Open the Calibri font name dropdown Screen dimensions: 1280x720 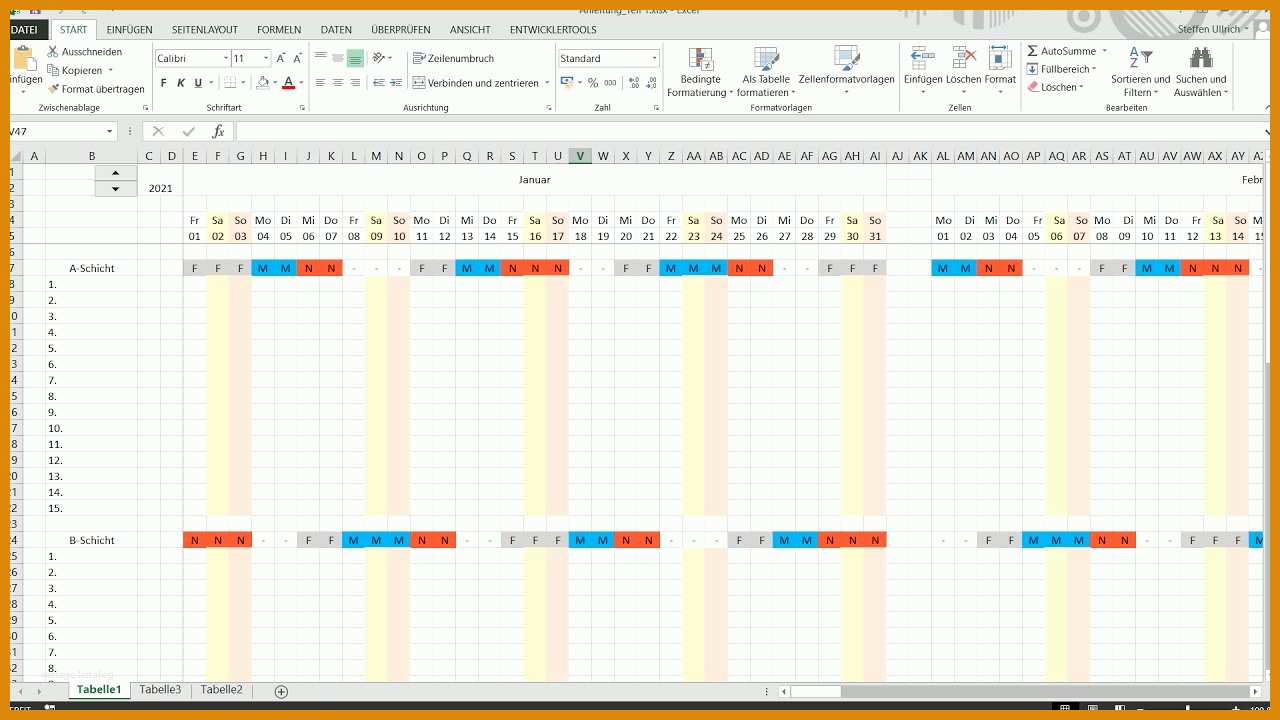coord(225,58)
